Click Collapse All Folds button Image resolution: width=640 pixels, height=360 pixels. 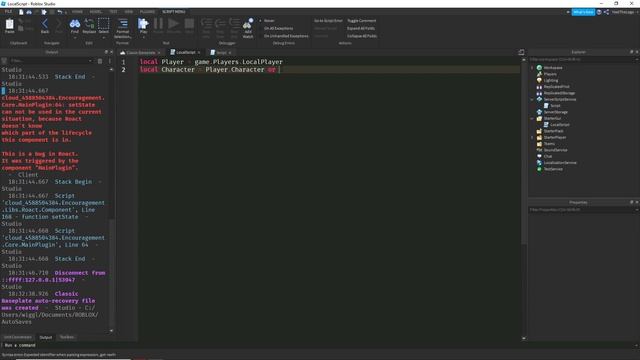coord(362,36)
